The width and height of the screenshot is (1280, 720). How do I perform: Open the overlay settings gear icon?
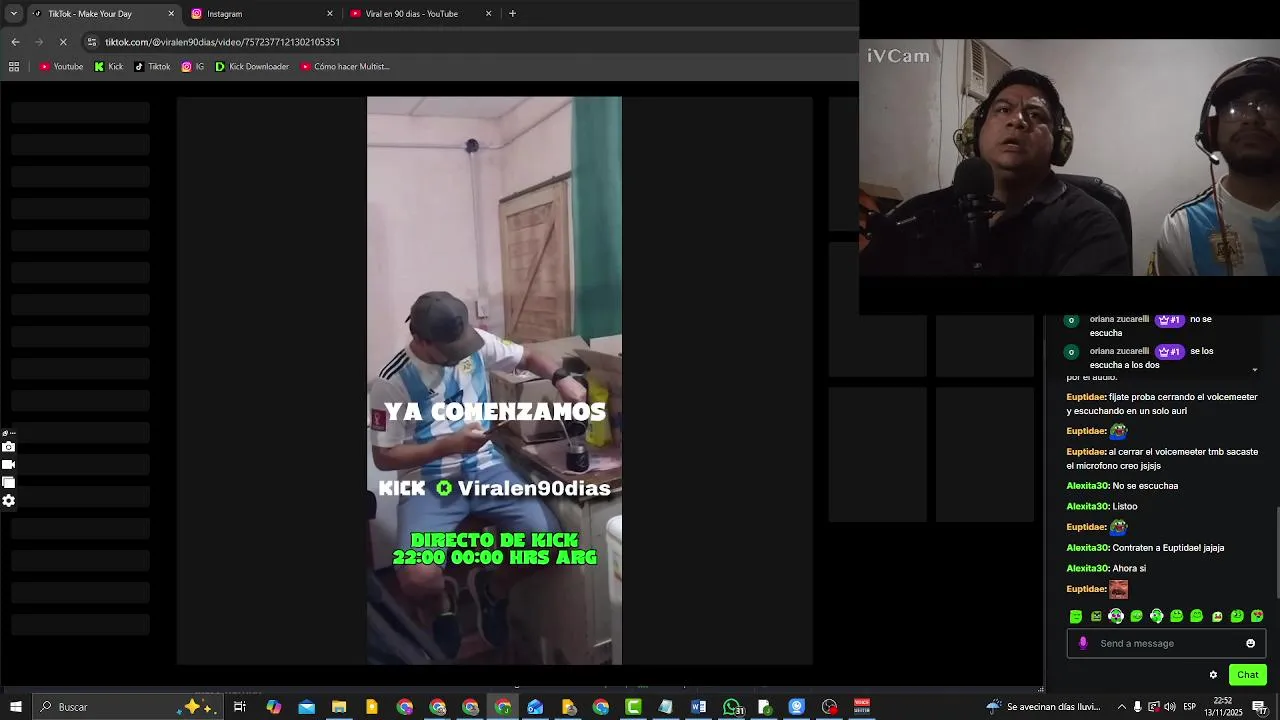9,501
